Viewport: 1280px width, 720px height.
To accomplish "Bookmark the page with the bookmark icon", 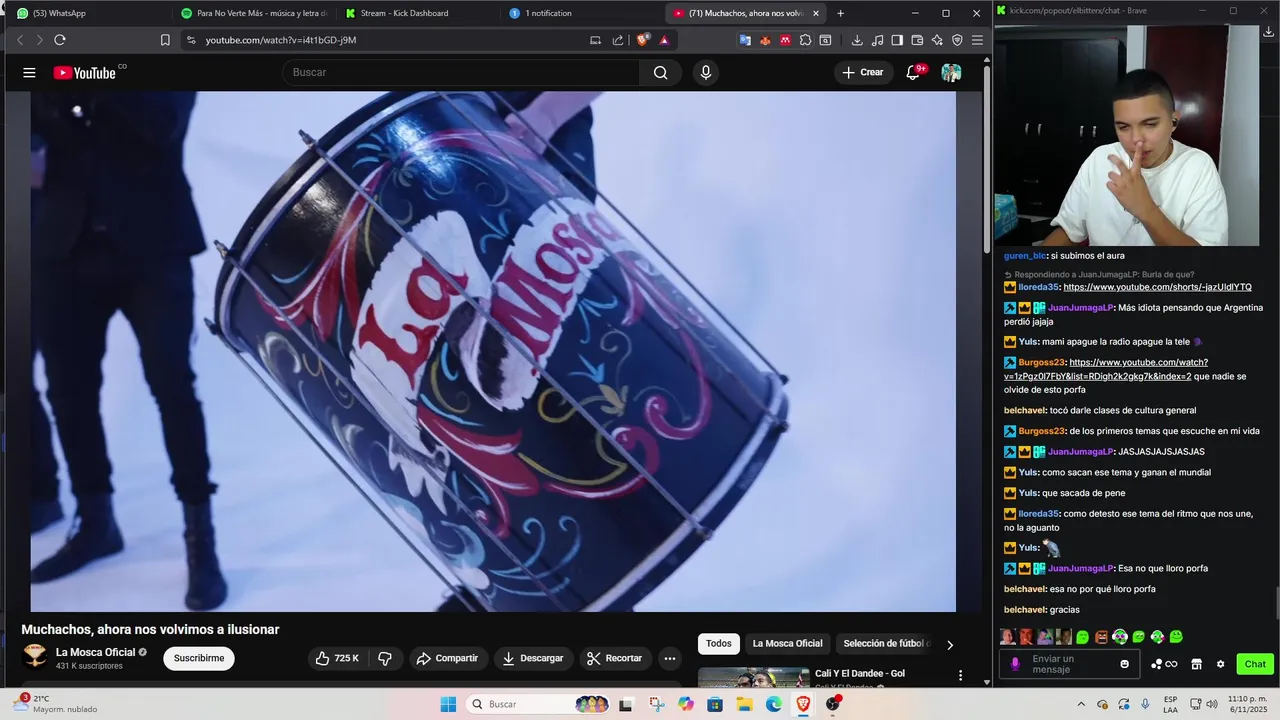I will click(x=165, y=40).
